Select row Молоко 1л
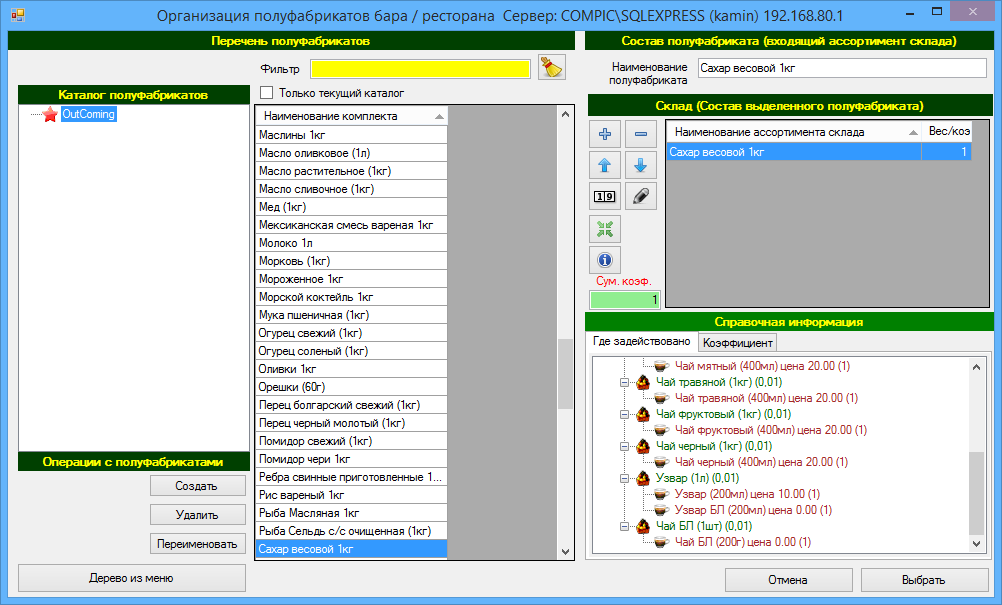 pyautogui.click(x=351, y=243)
